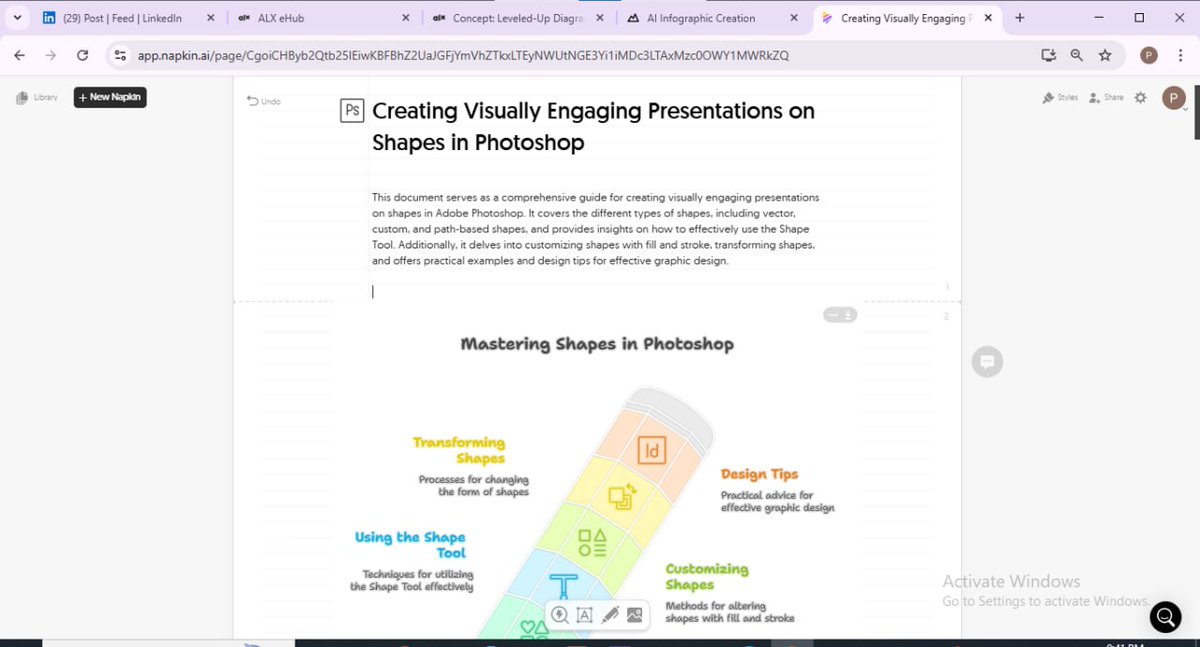Open the tab search dropdown arrow

tap(17, 18)
